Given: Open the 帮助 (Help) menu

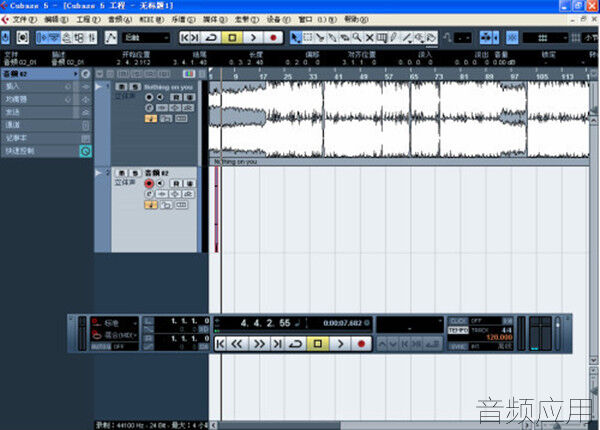Looking at the screenshot, I should point(356,19).
